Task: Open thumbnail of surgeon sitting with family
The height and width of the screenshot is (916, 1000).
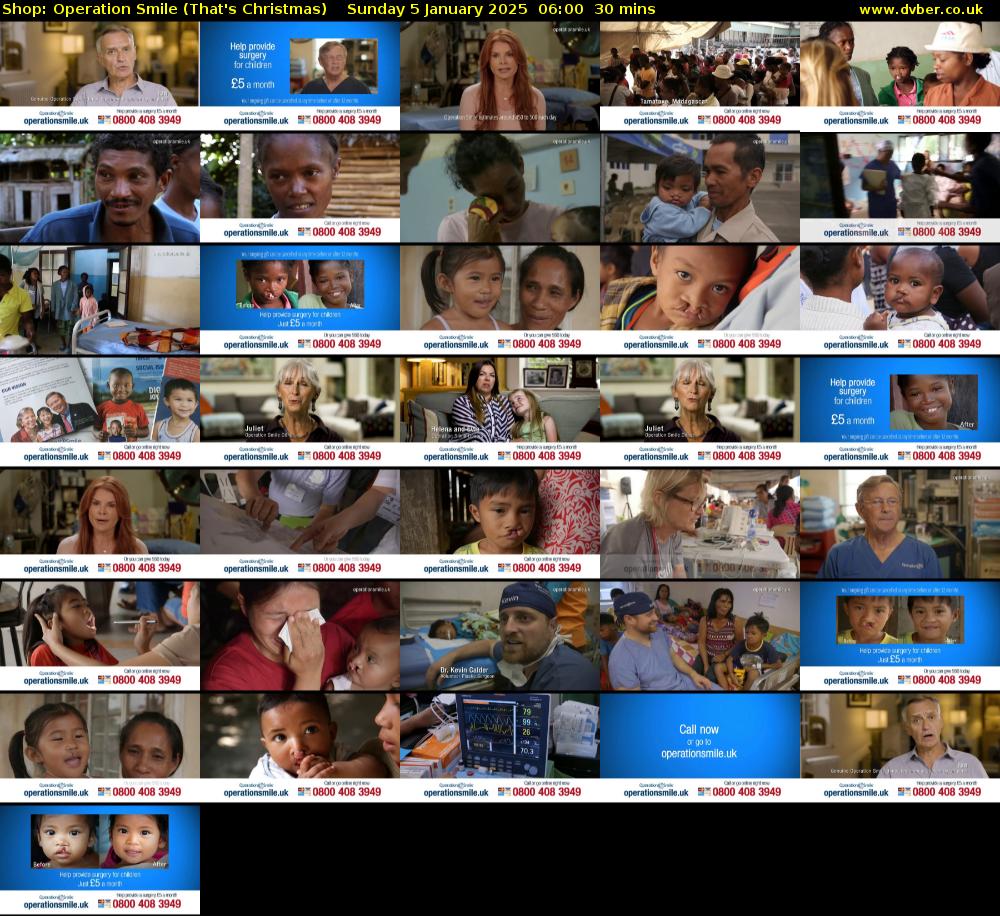Action: click(x=700, y=636)
